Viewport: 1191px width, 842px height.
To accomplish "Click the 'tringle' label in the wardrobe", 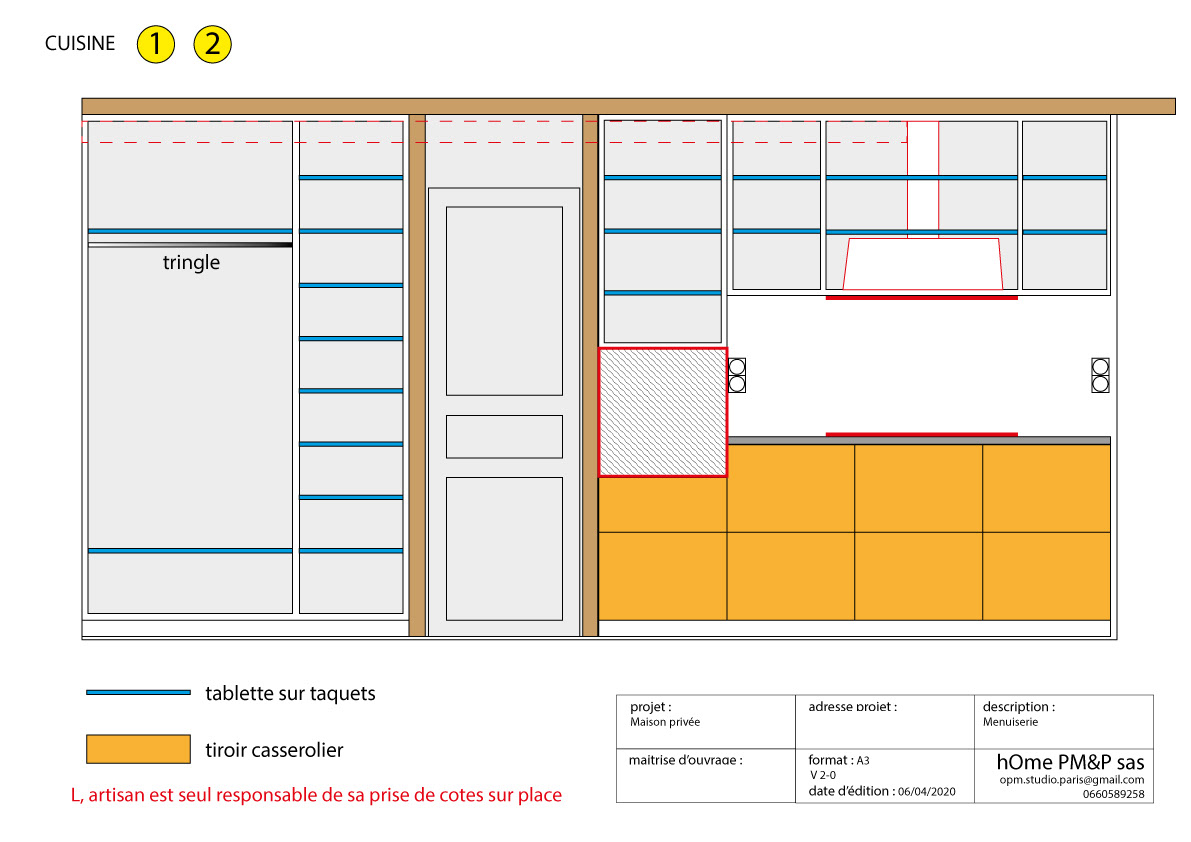I will point(191,262).
